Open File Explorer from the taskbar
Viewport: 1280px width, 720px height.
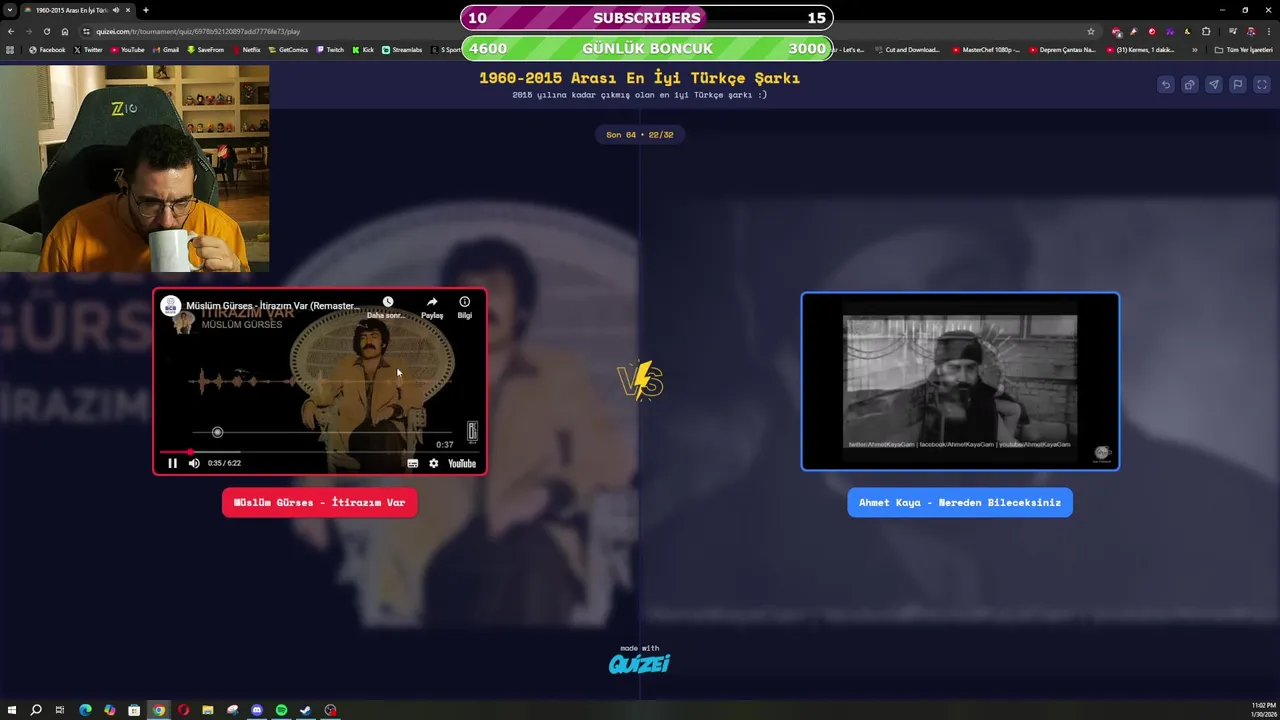pos(208,710)
